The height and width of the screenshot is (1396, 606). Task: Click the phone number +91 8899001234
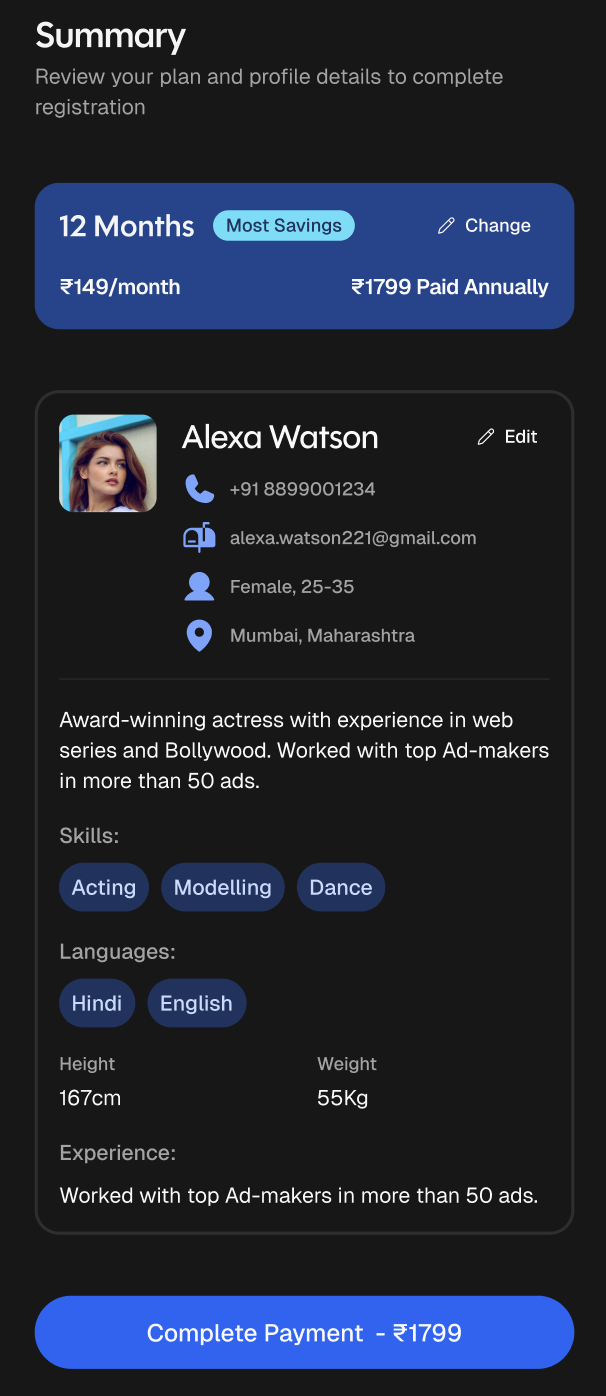pos(303,489)
